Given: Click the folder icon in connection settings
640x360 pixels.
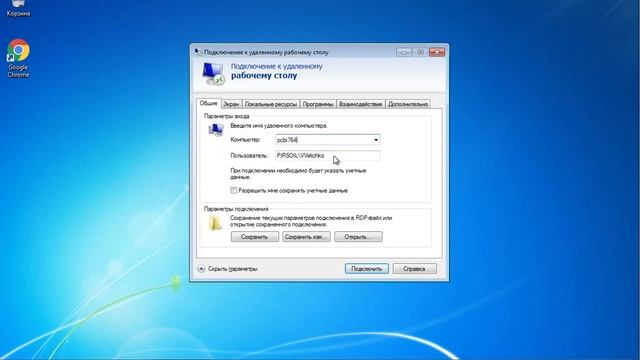Looking at the screenshot, I should point(215,224).
